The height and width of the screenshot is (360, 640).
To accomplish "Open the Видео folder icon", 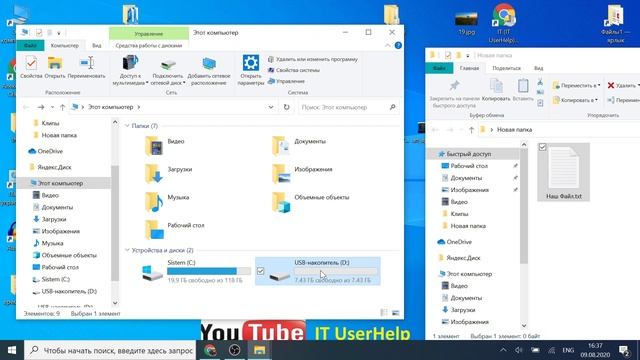I will click(x=154, y=146).
